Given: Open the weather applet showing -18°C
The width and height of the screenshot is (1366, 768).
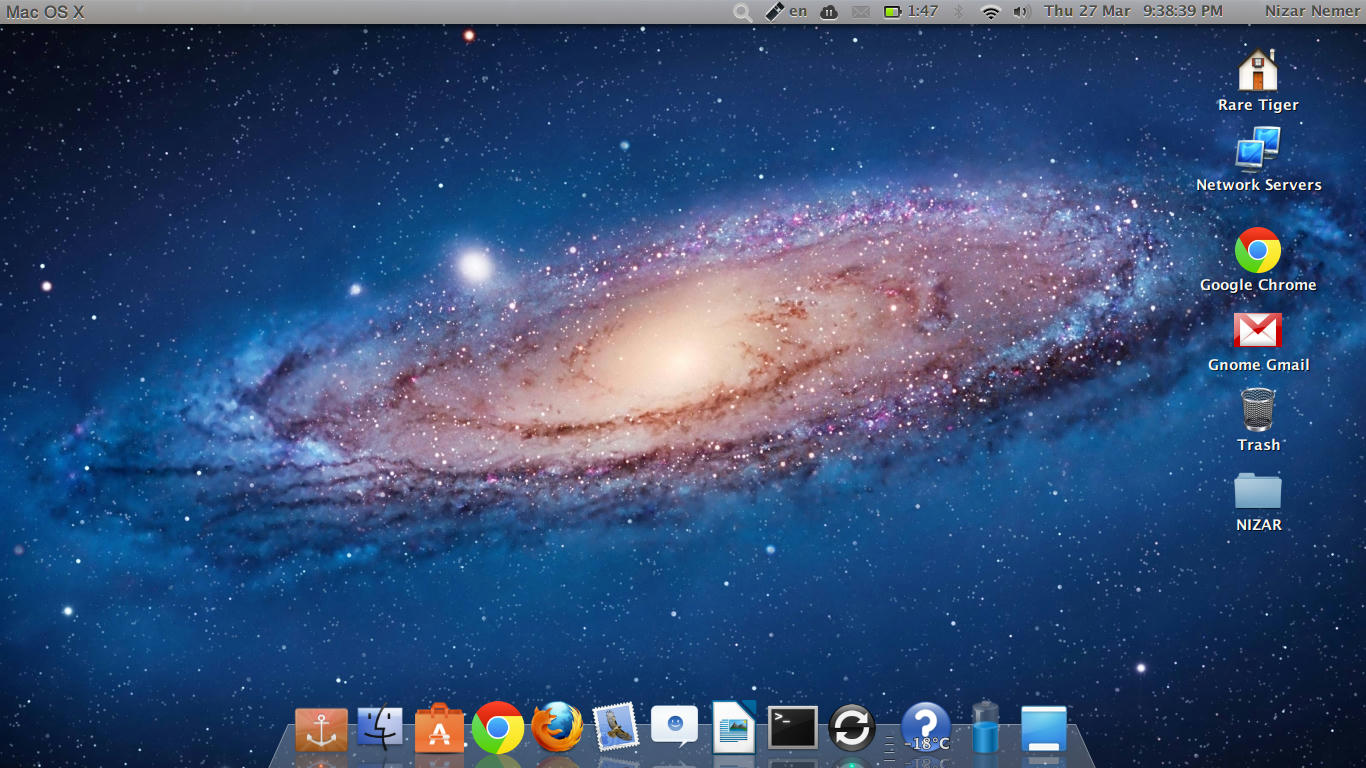Looking at the screenshot, I should point(925,728).
